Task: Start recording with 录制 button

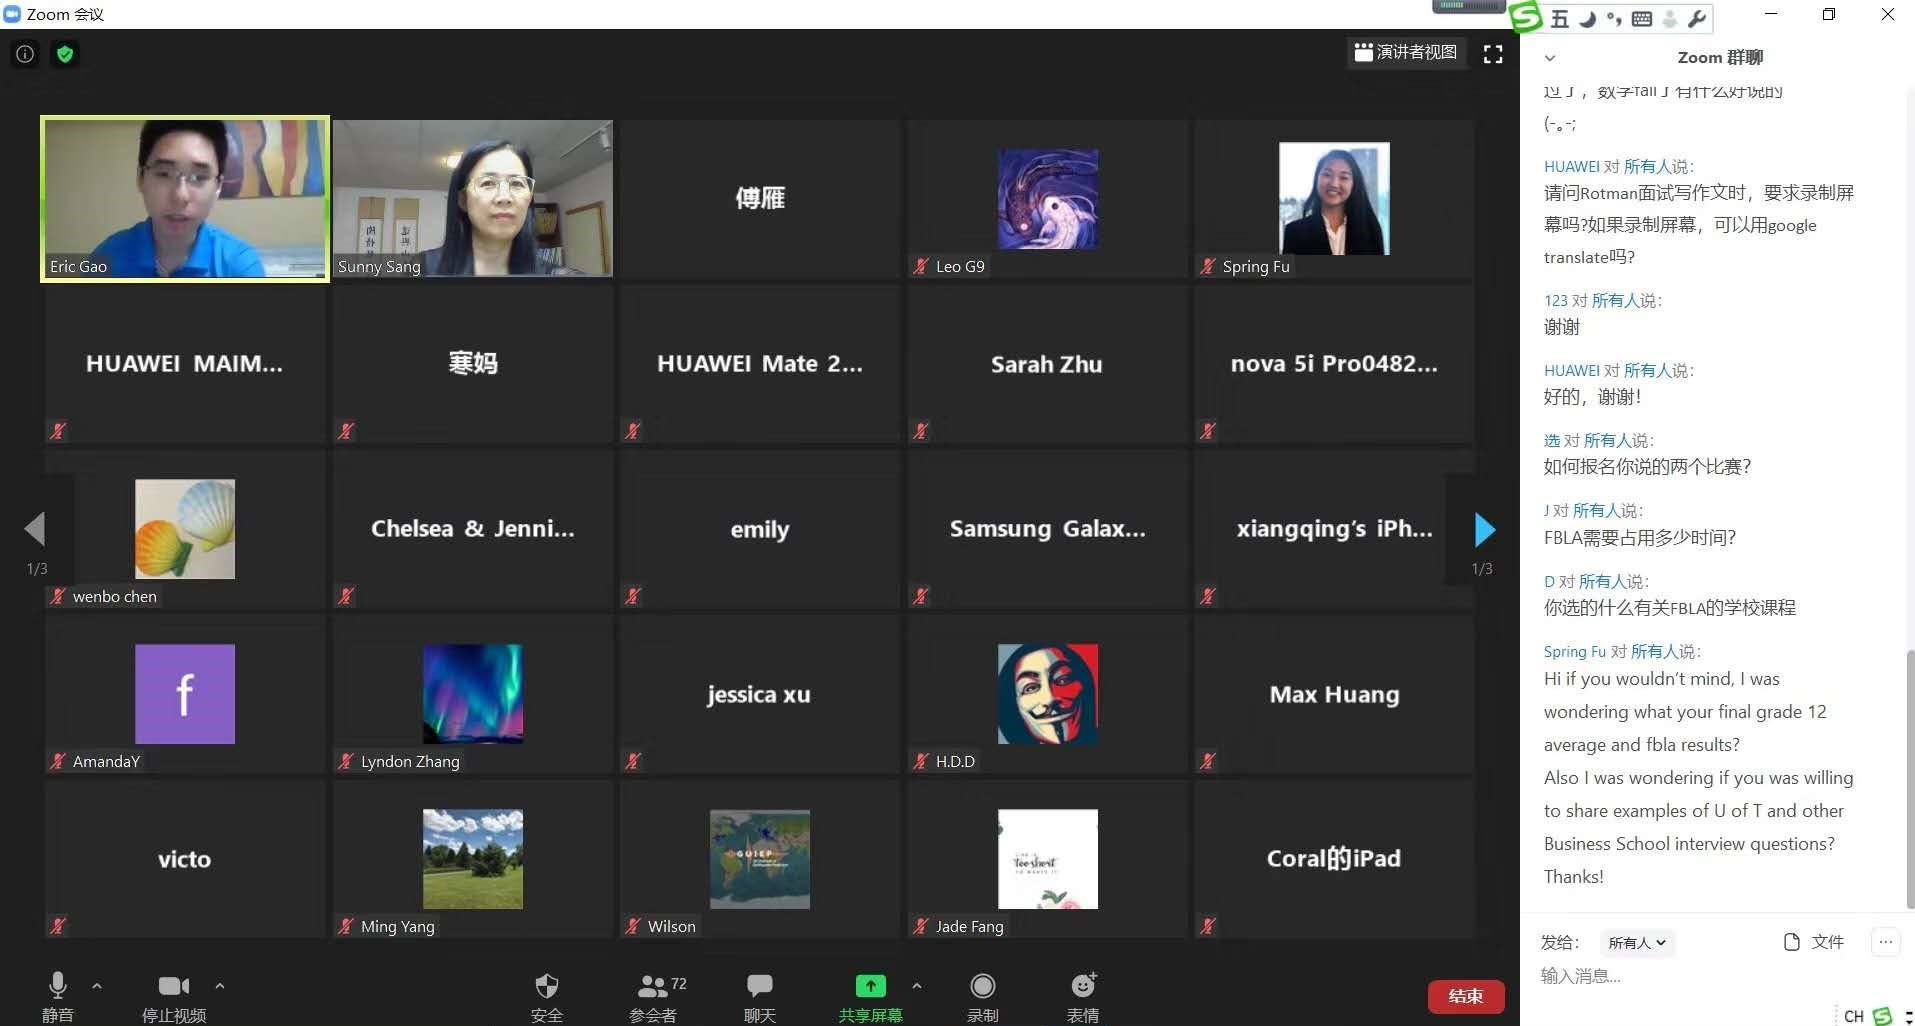Action: click(983, 996)
